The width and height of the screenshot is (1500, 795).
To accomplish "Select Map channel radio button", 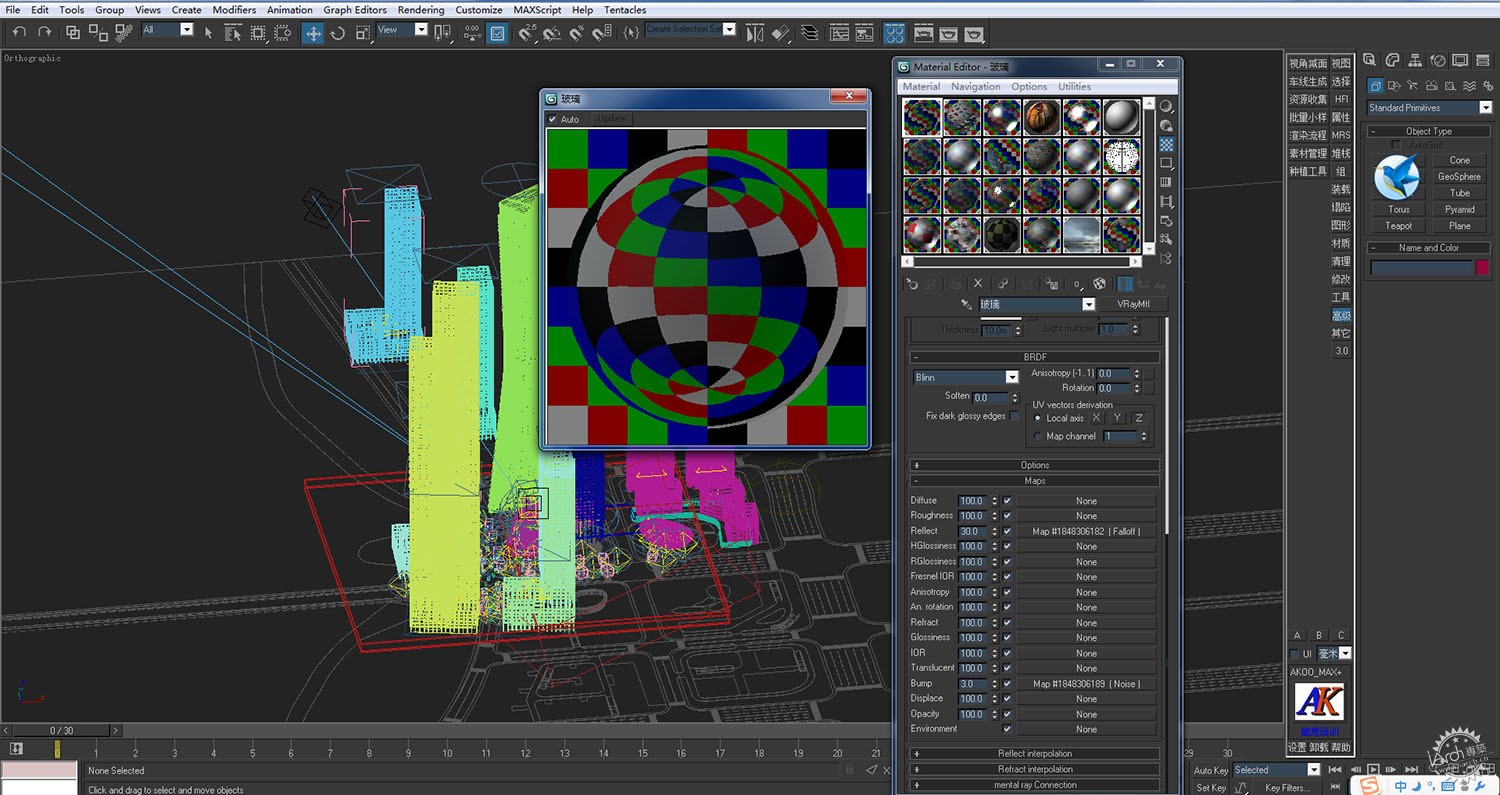I will [x=1038, y=436].
